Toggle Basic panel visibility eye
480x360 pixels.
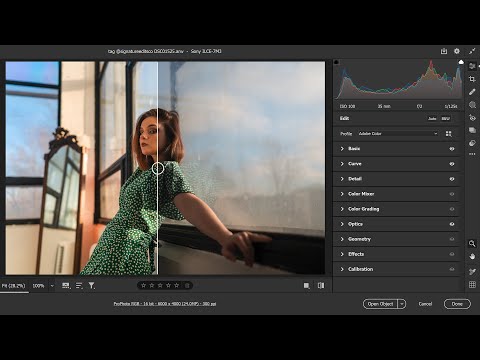(452, 149)
